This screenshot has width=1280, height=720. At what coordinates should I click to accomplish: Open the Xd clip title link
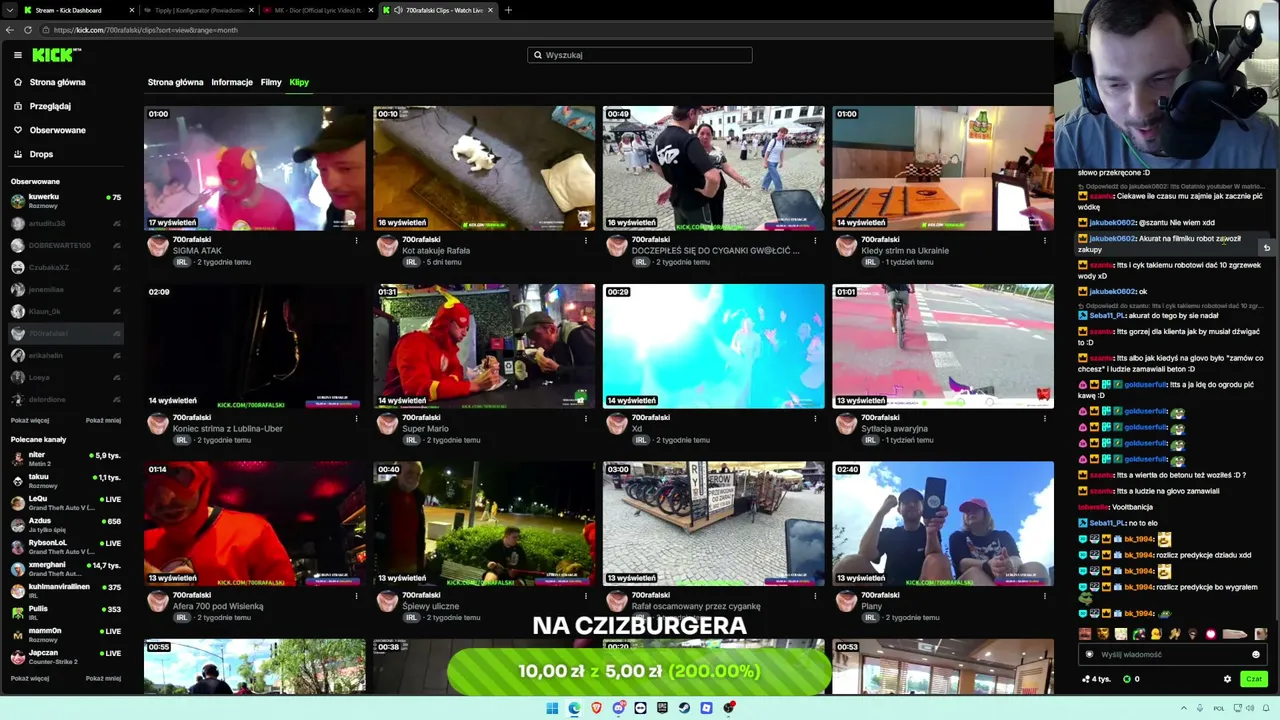tap(637, 428)
